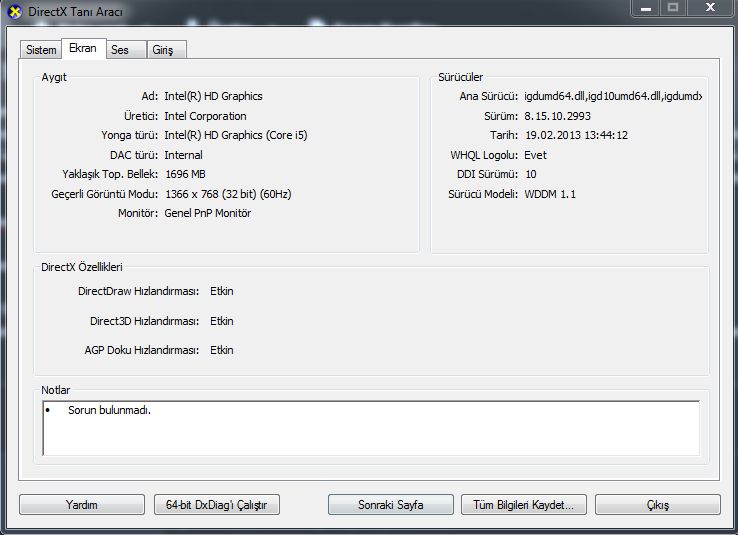Image resolution: width=738 pixels, height=535 pixels.
Task: Click the 'Sürücüler' group heading
Action: 460,77
